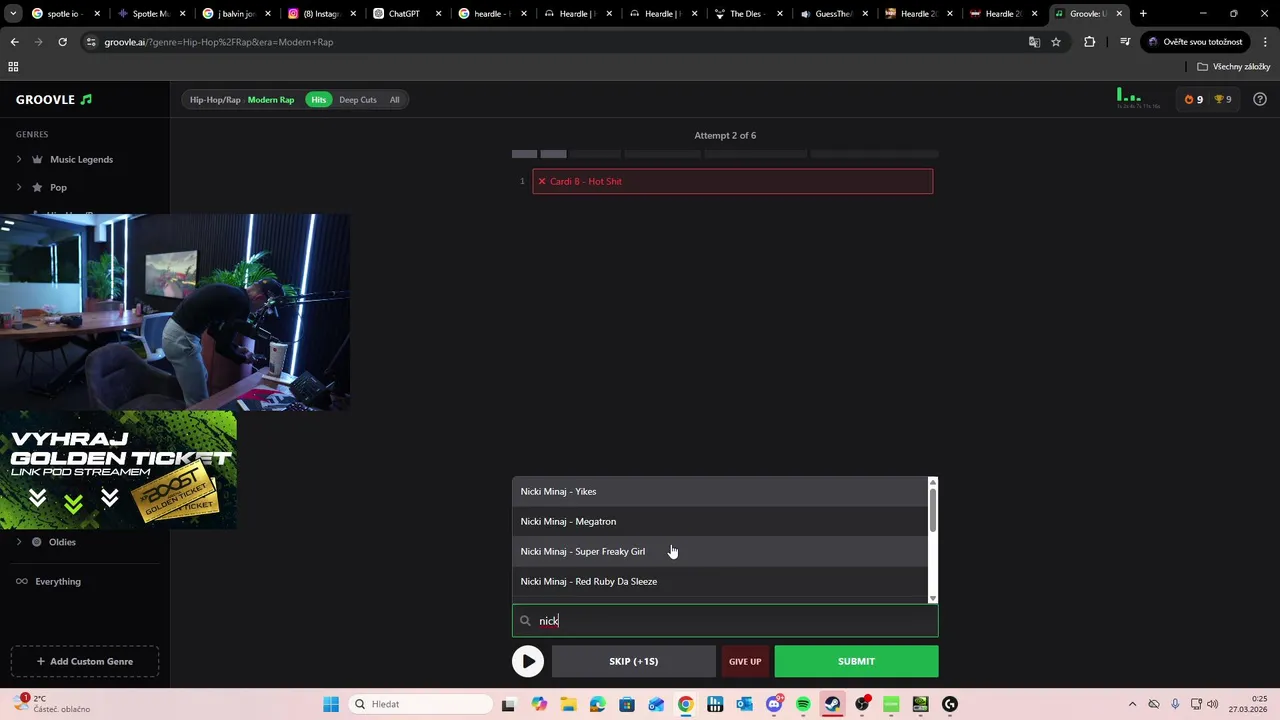Open Discord from the taskbar

pyautogui.click(x=773, y=704)
